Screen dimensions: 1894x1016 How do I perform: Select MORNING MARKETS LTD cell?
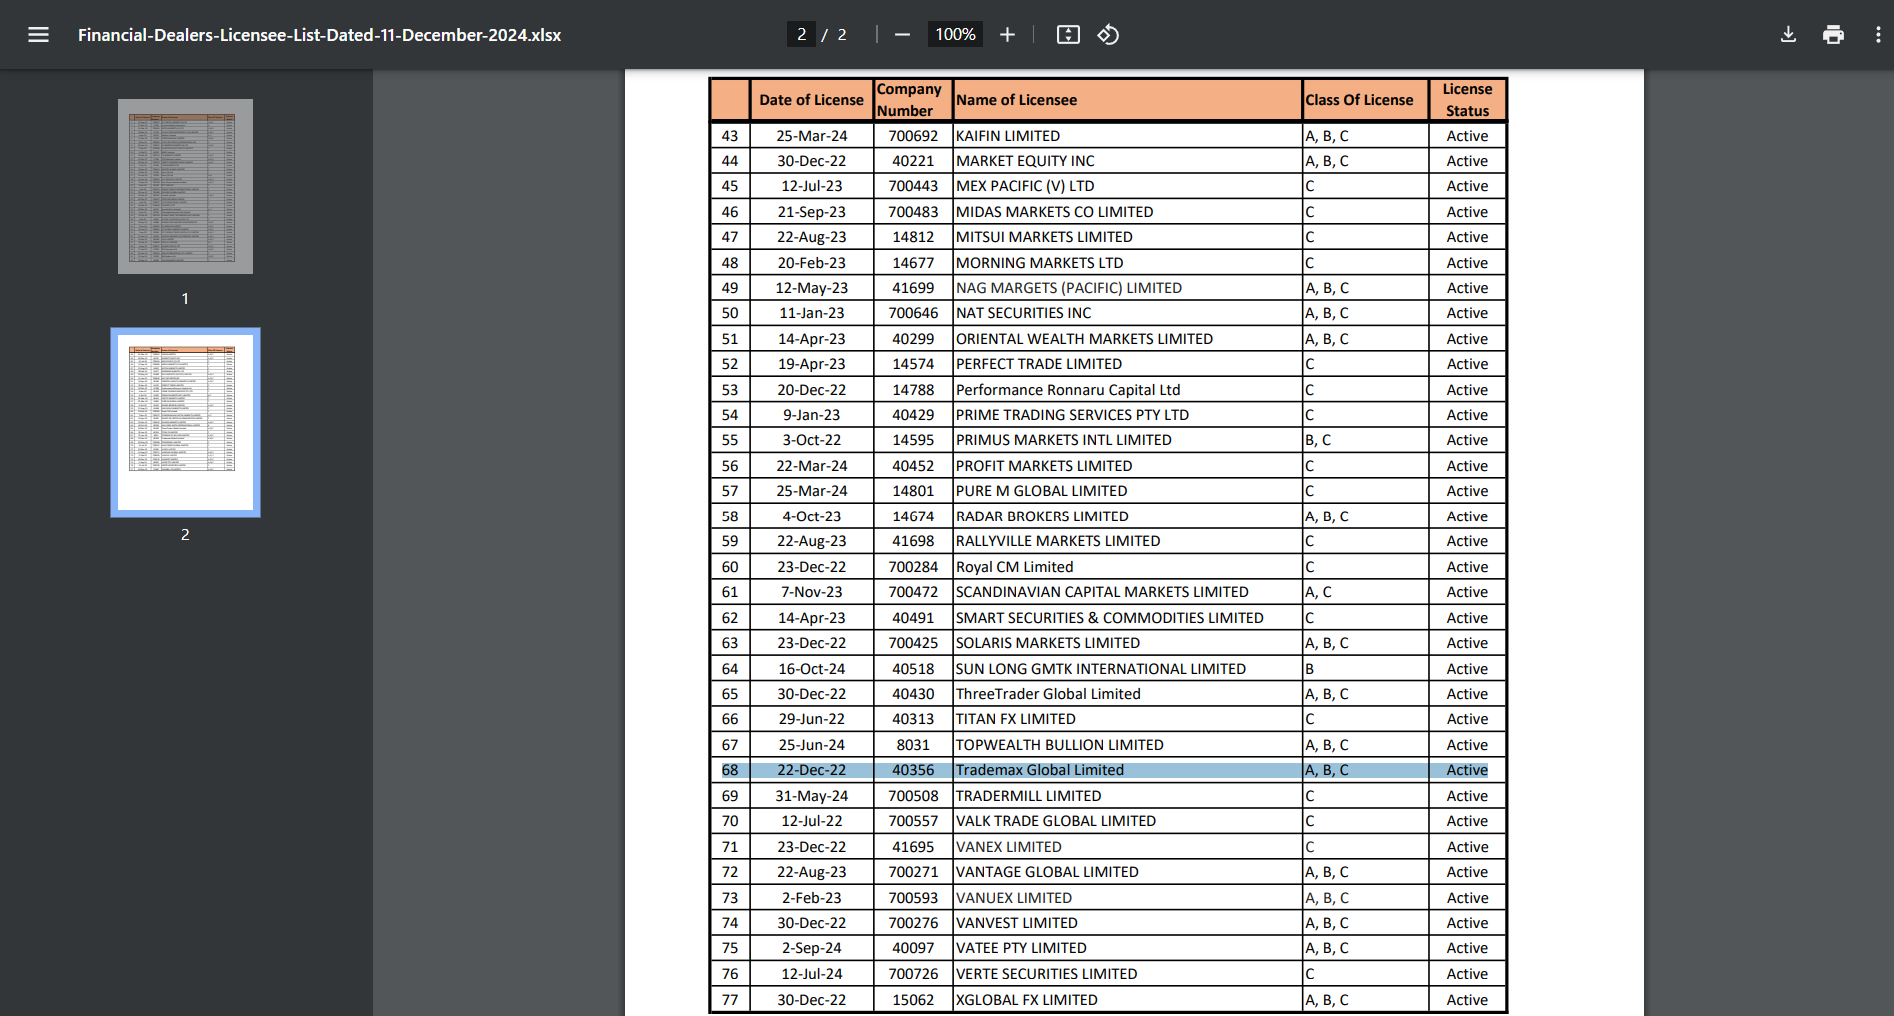pos(1127,263)
